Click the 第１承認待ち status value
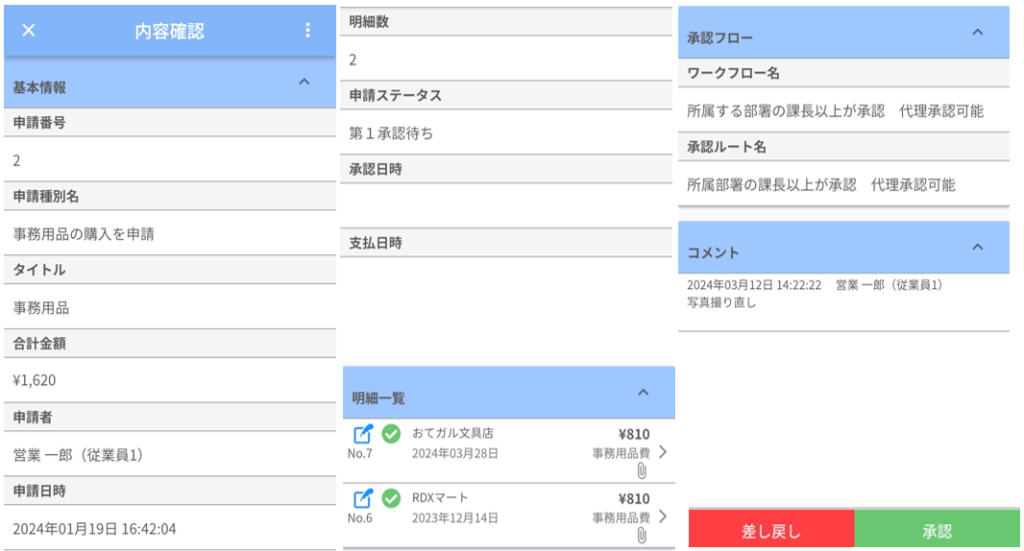 click(391, 133)
